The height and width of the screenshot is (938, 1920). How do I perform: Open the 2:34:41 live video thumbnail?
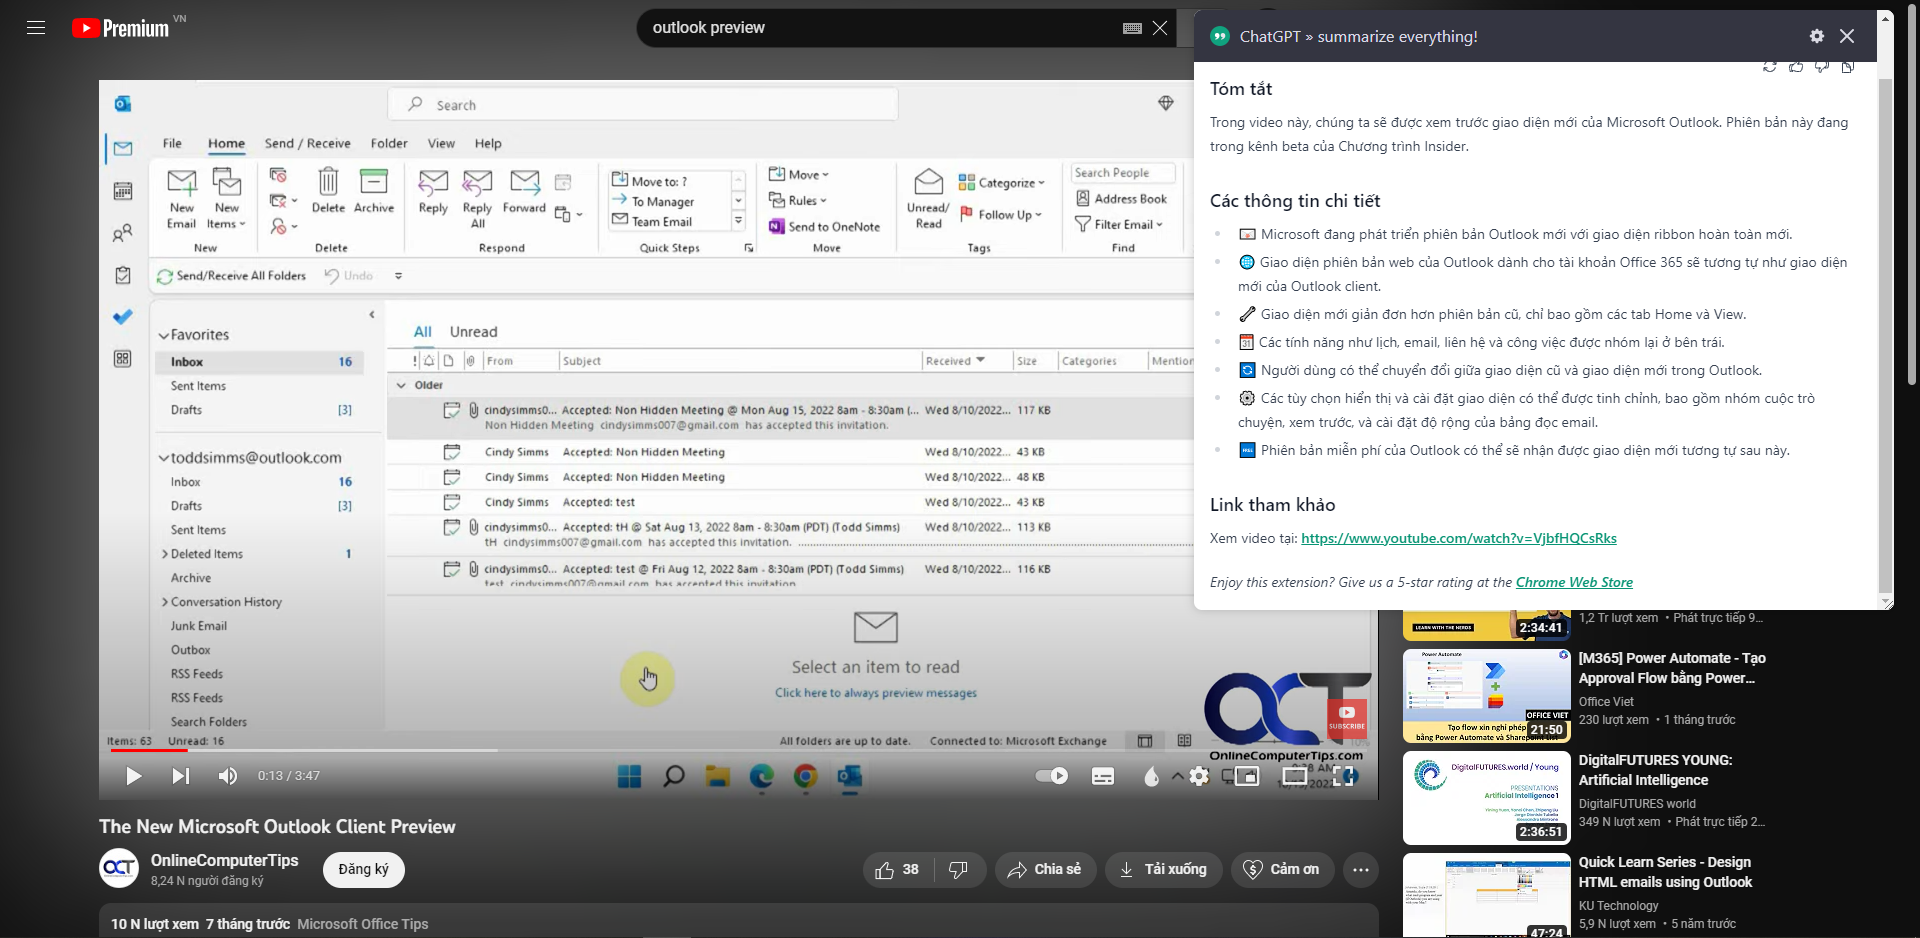click(x=1486, y=625)
